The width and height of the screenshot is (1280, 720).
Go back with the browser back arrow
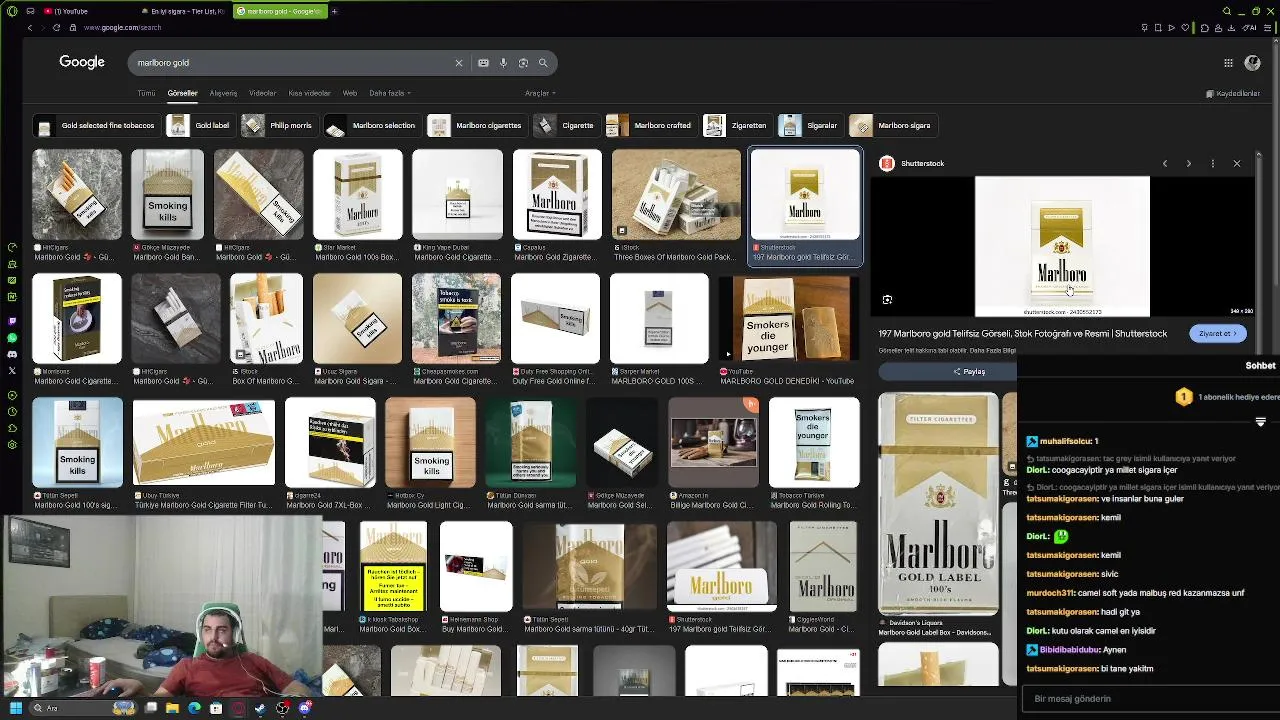click(30, 27)
